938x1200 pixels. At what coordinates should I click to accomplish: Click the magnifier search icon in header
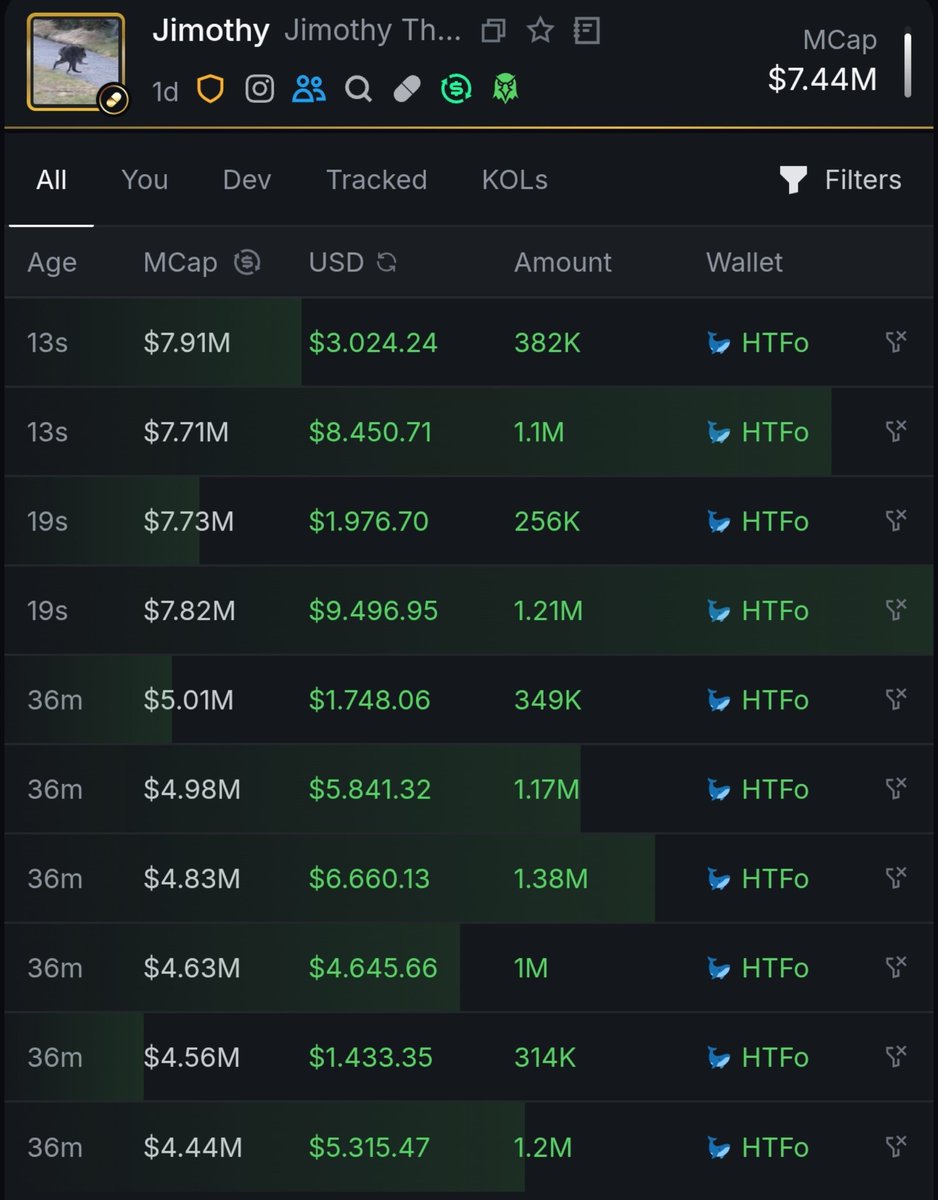(358, 91)
